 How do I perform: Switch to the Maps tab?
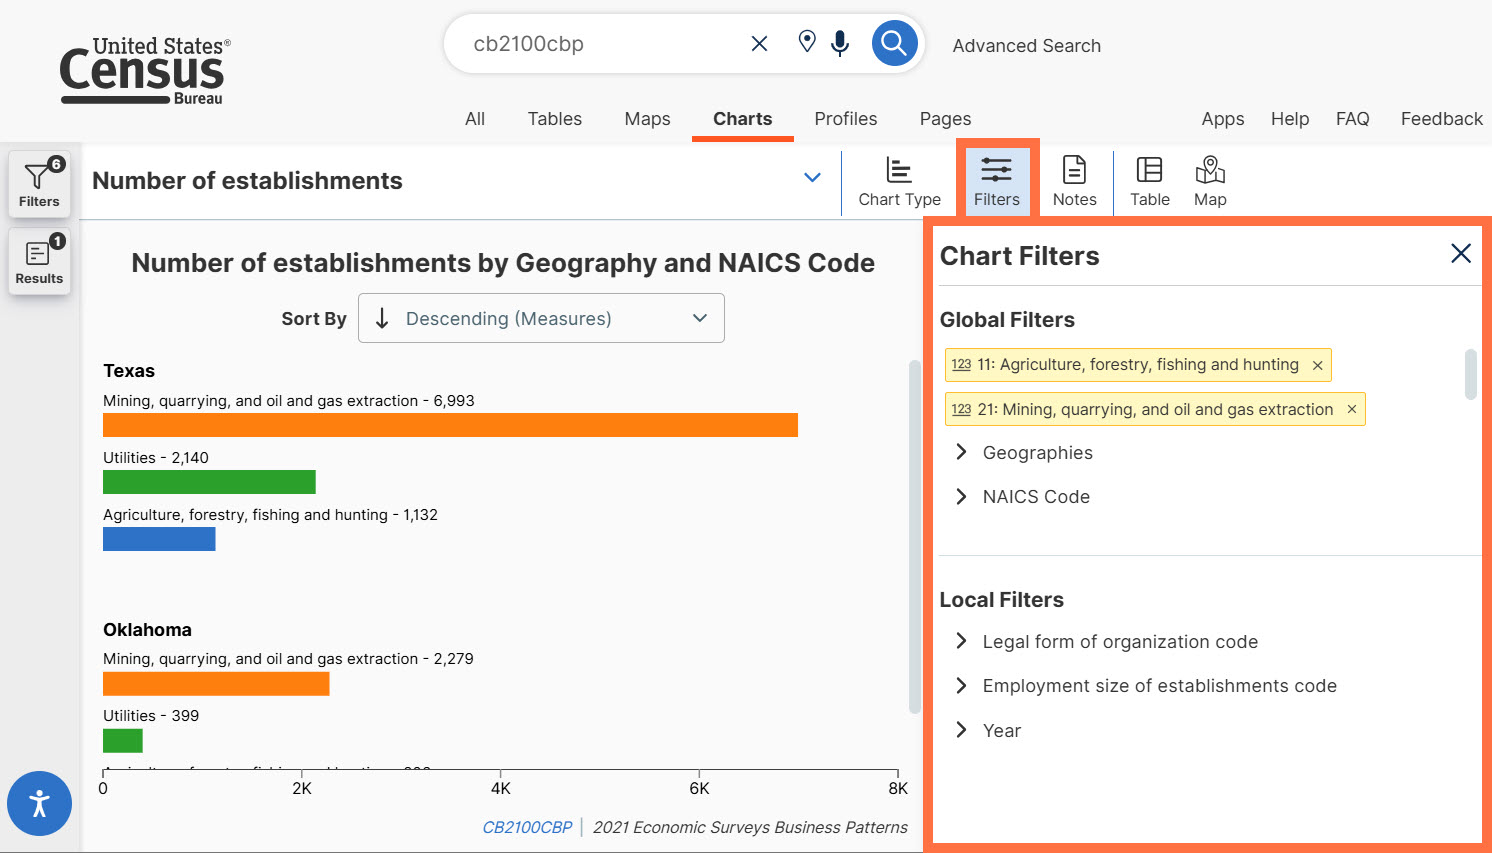pyautogui.click(x=647, y=119)
